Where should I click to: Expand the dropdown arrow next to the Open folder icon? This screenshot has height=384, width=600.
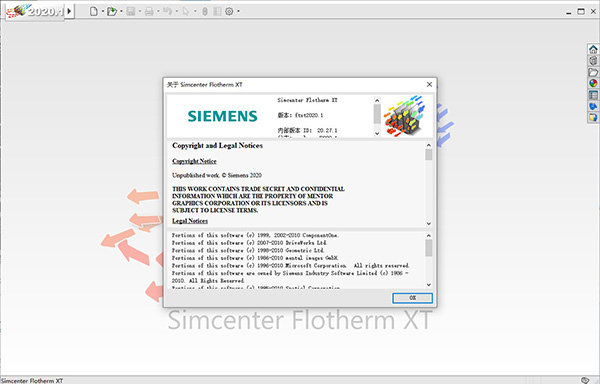point(121,11)
